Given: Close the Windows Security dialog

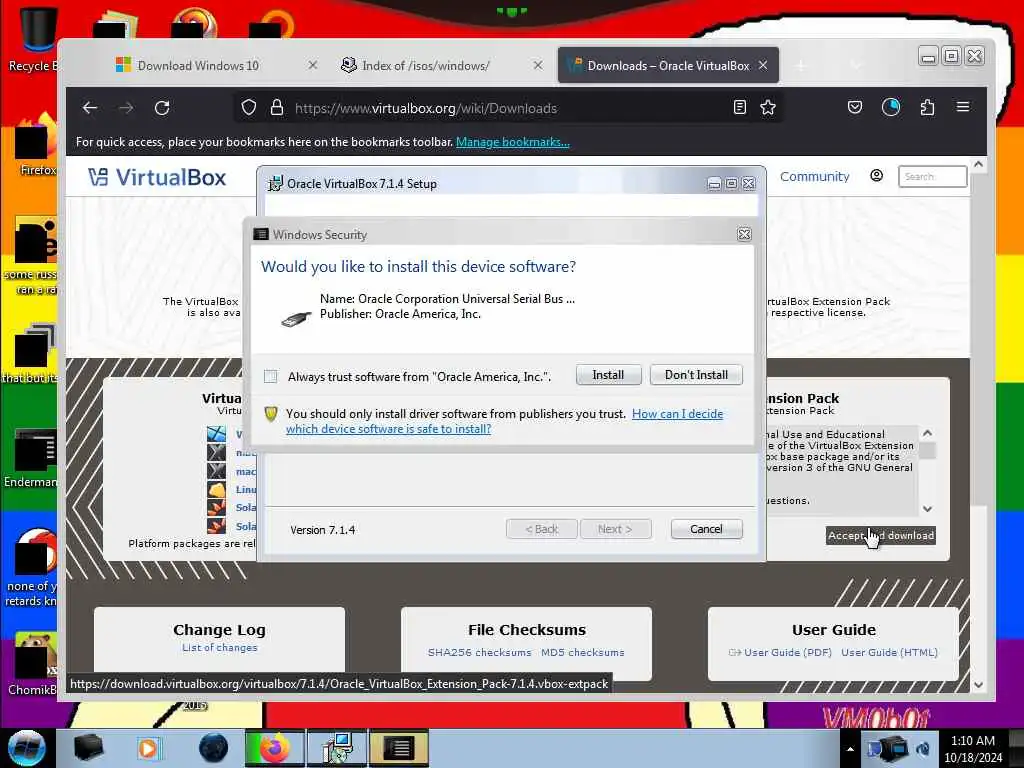Looking at the screenshot, I should (x=744, y=234).
